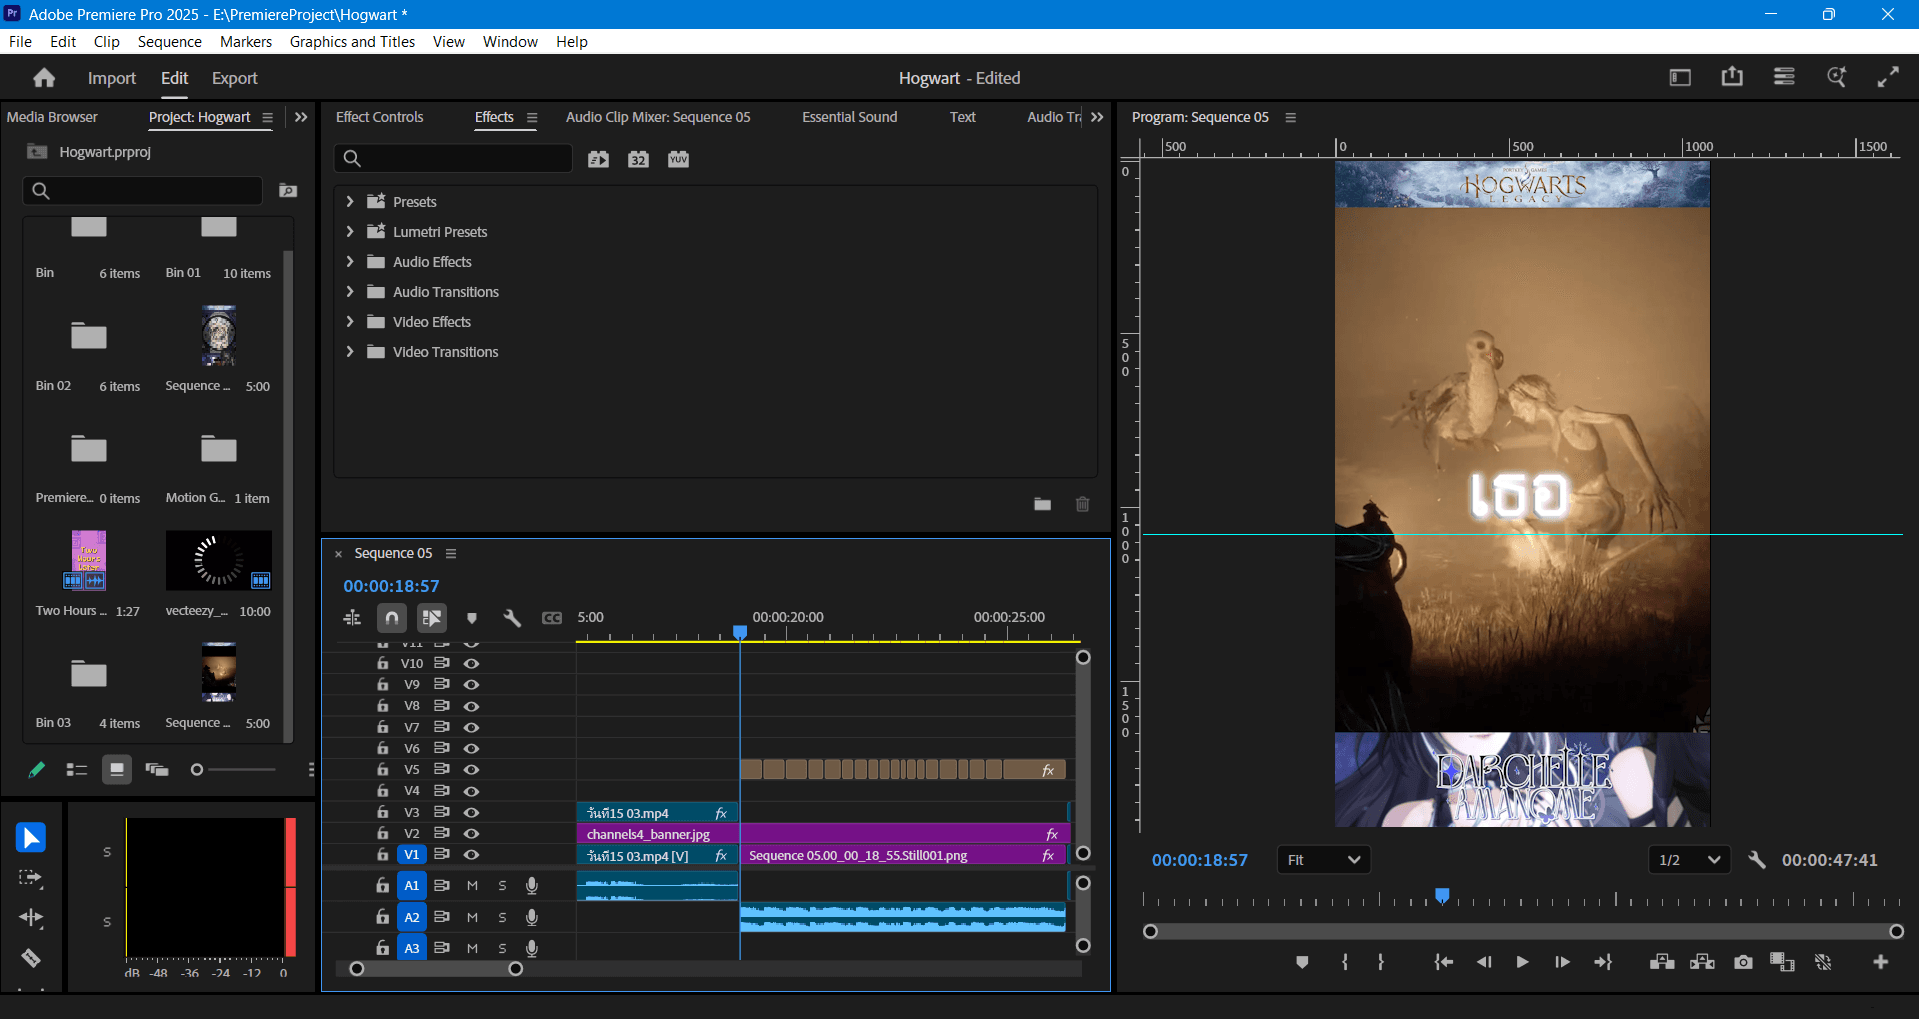Mute audio track A1
The width and height of the screenshot is (1919, 1019).
click(472, 886)
